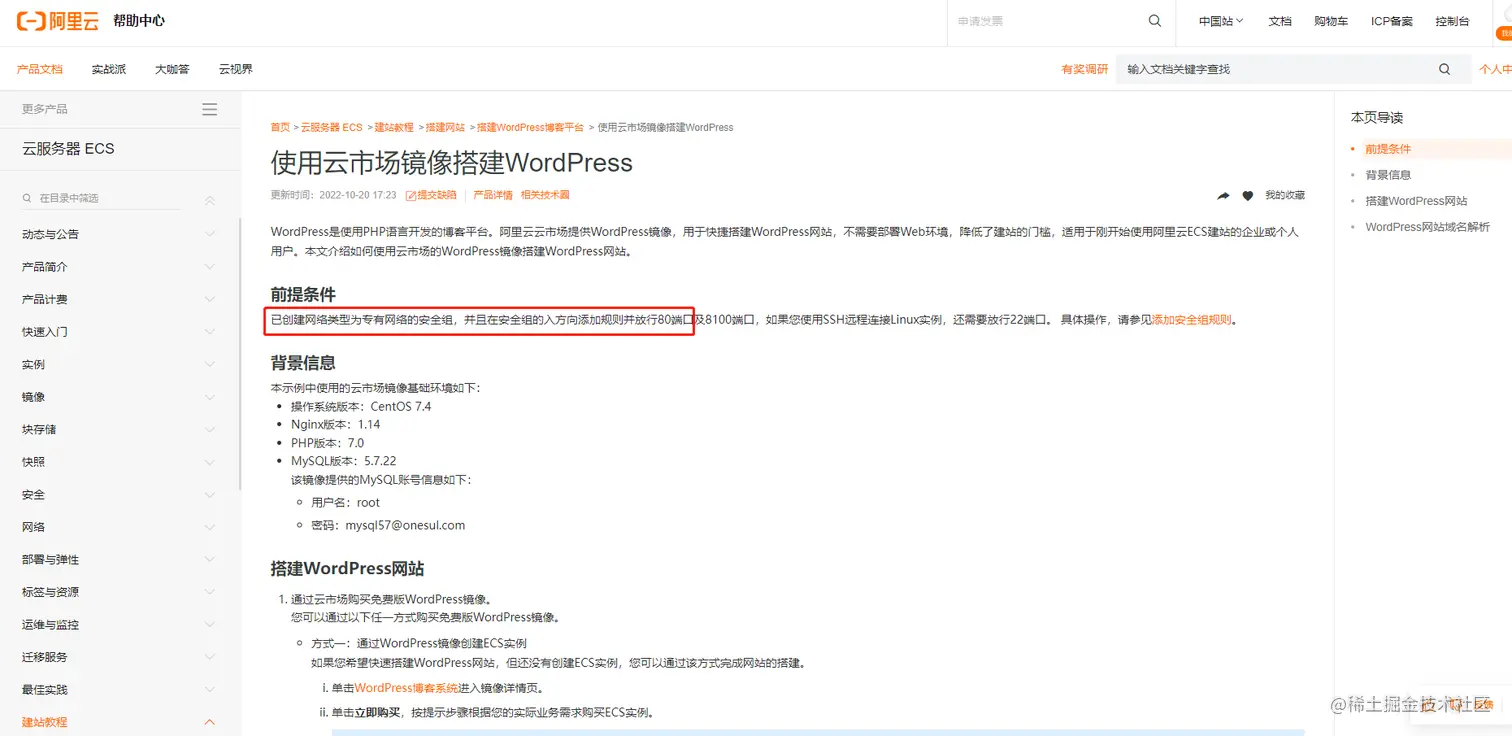Click 搭建网站 in the breadcrumb

[445, 127]
